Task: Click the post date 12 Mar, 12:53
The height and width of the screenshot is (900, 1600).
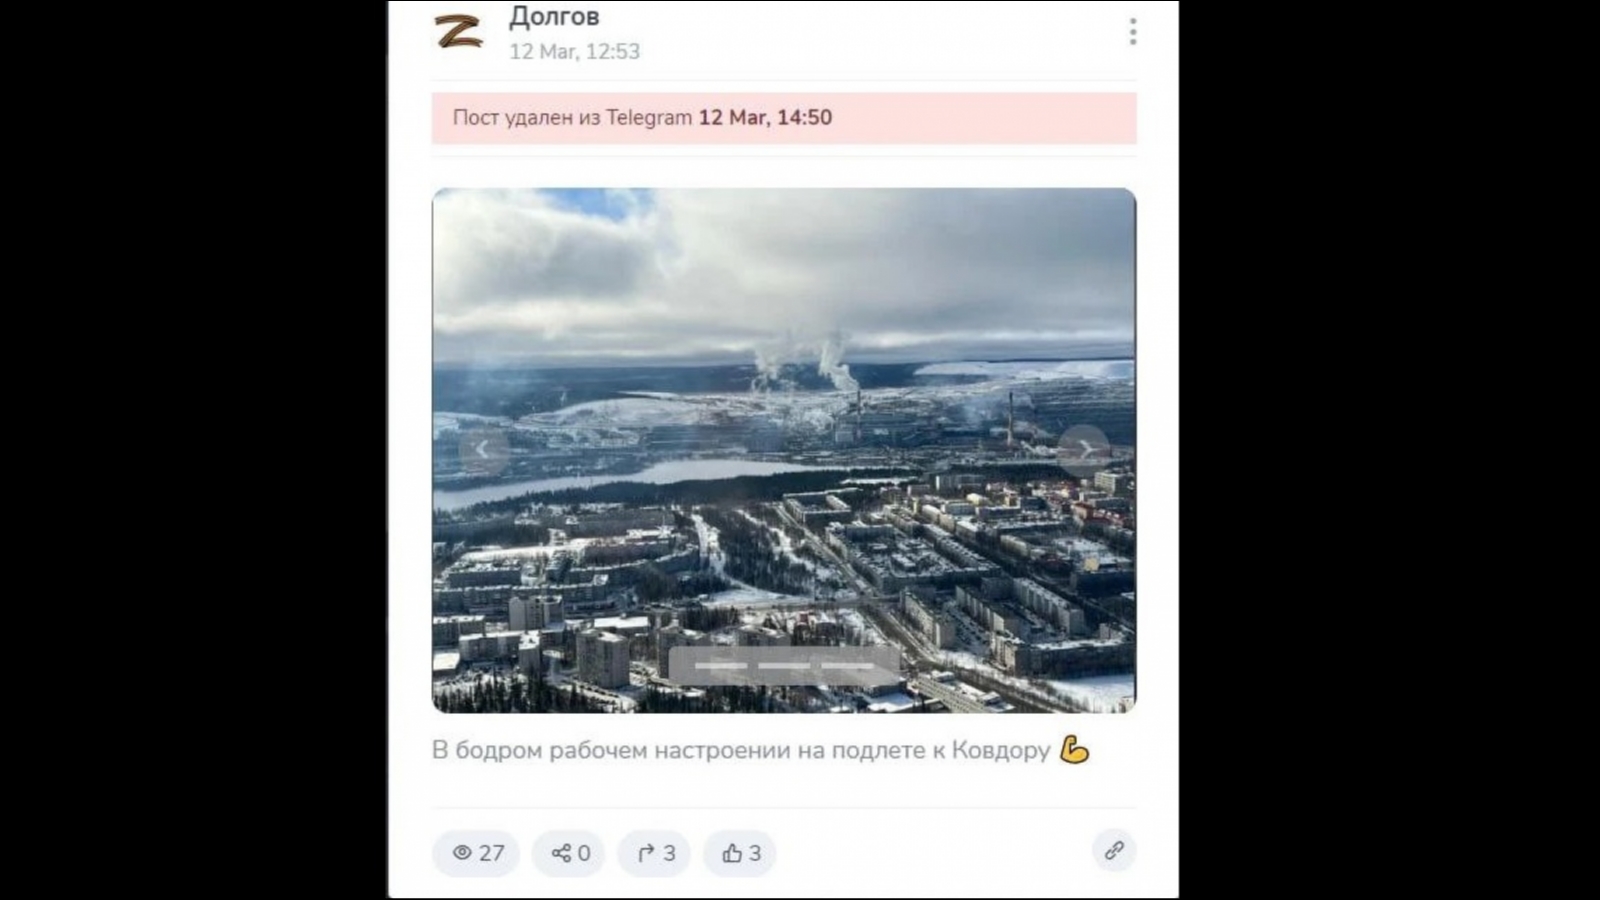Action: (x=575, y=52)
